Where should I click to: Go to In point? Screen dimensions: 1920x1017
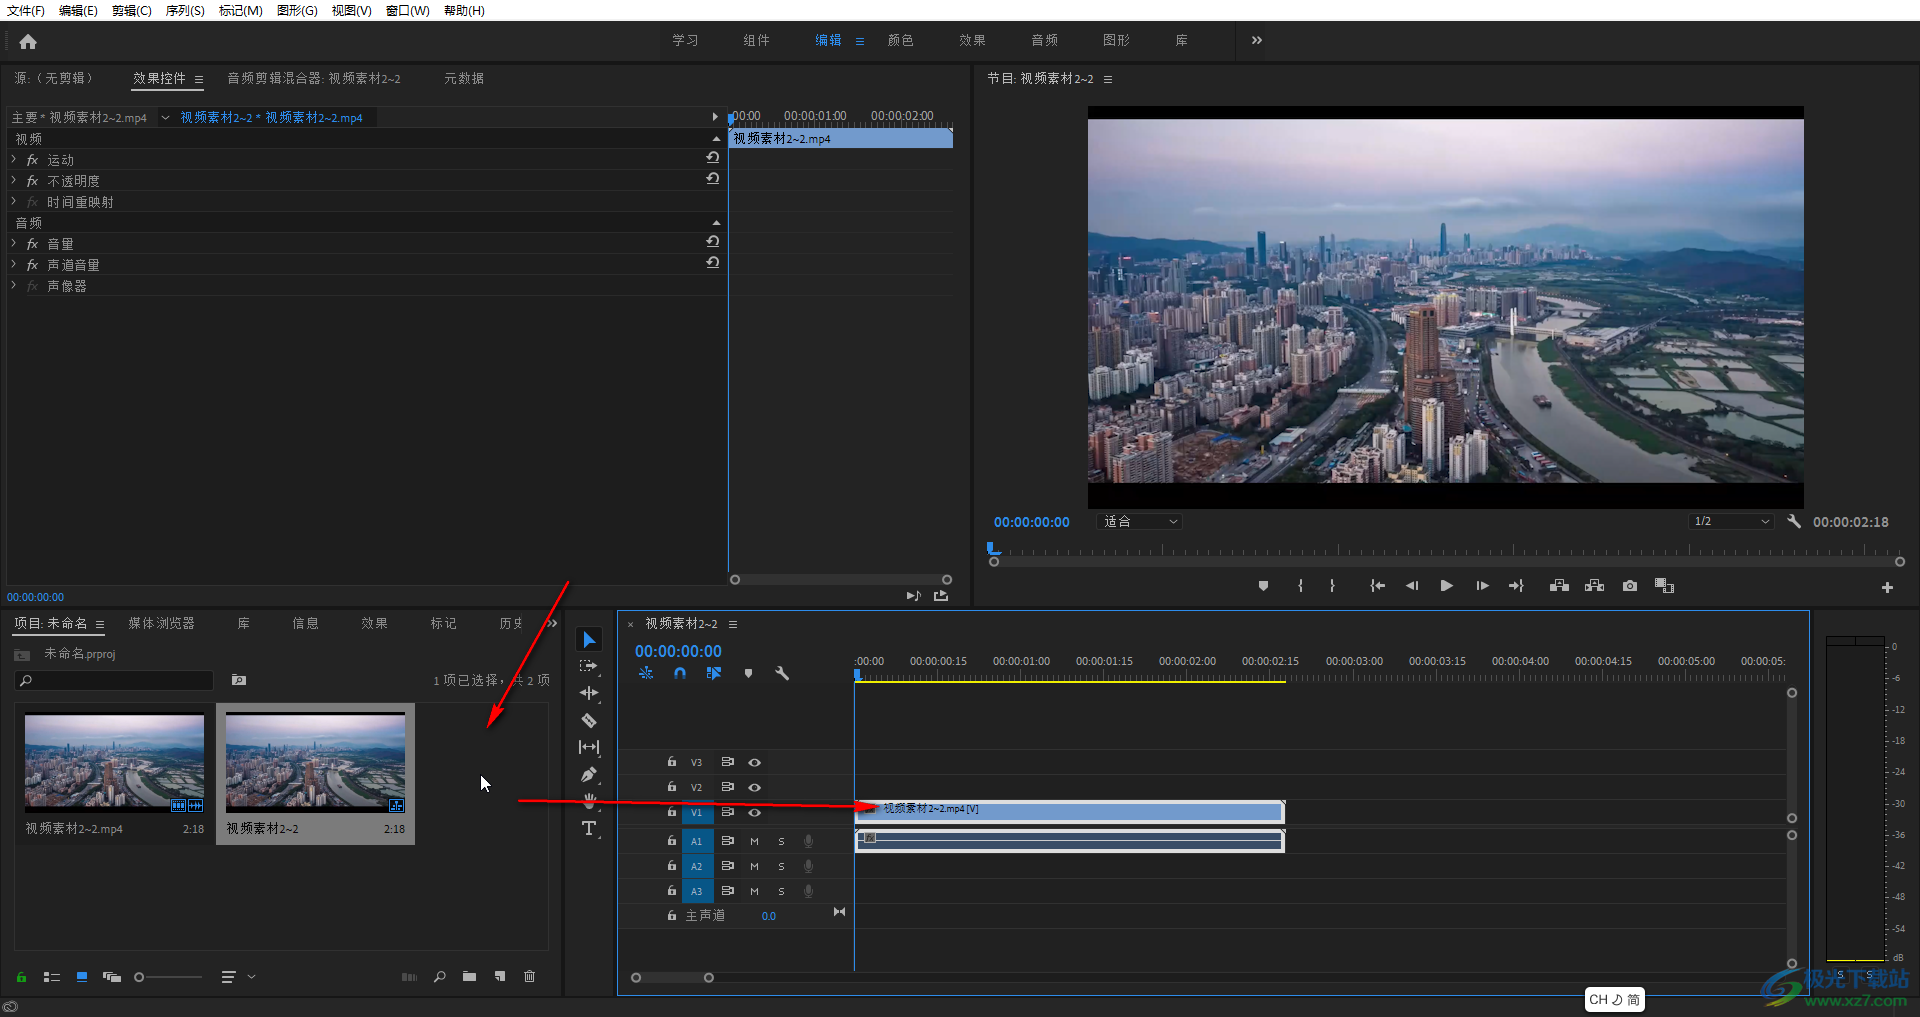(x=1377, y=586)
